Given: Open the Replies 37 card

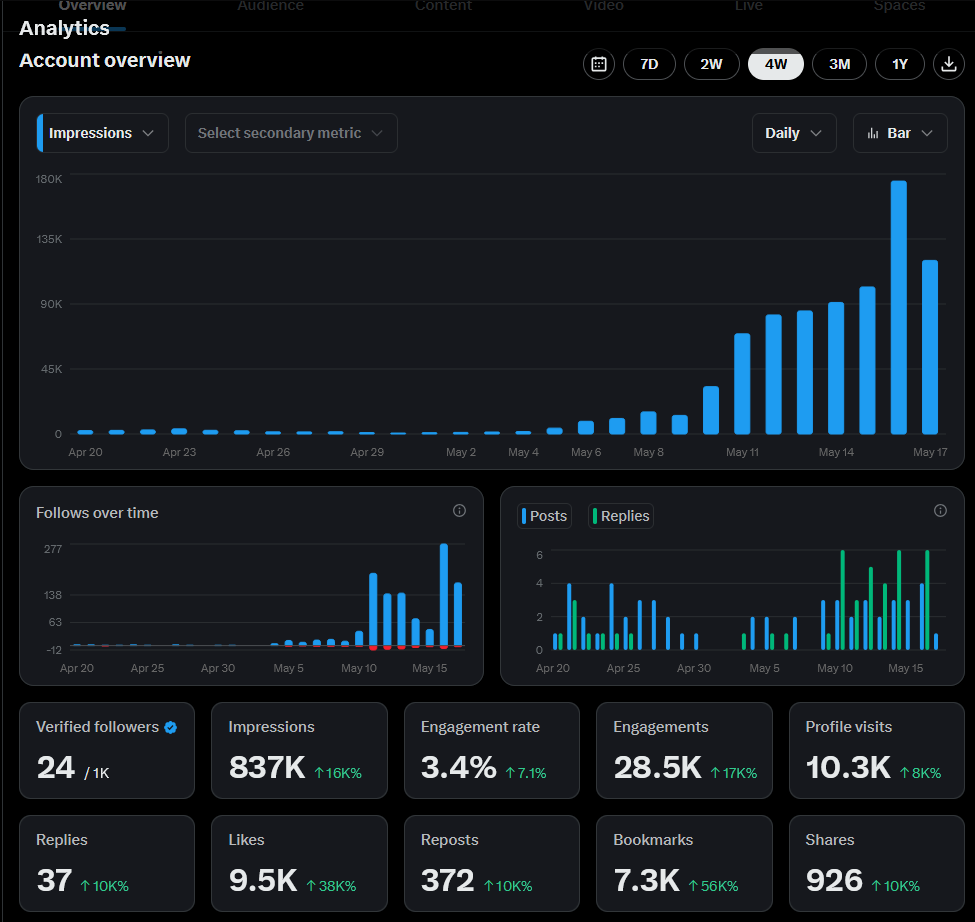Looking at the screenshot, I should pyautogui.click(x=107, y=864).
